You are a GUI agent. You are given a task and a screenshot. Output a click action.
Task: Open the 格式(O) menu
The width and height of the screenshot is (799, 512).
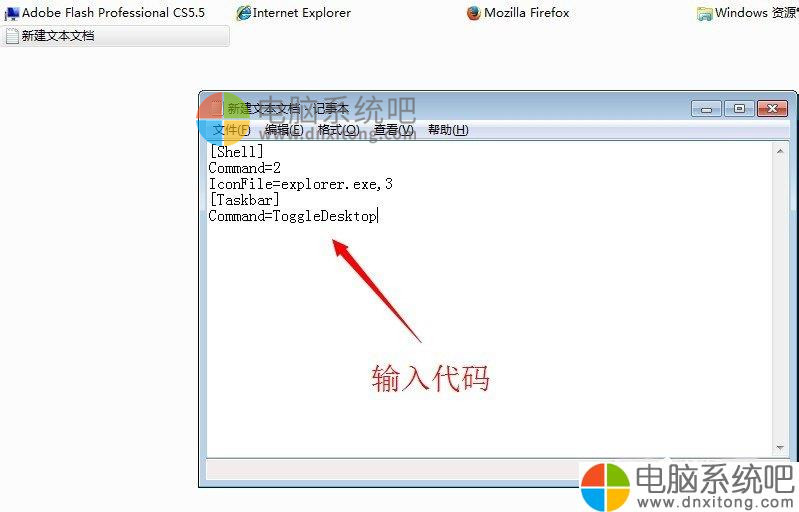(x=338, y=130)
